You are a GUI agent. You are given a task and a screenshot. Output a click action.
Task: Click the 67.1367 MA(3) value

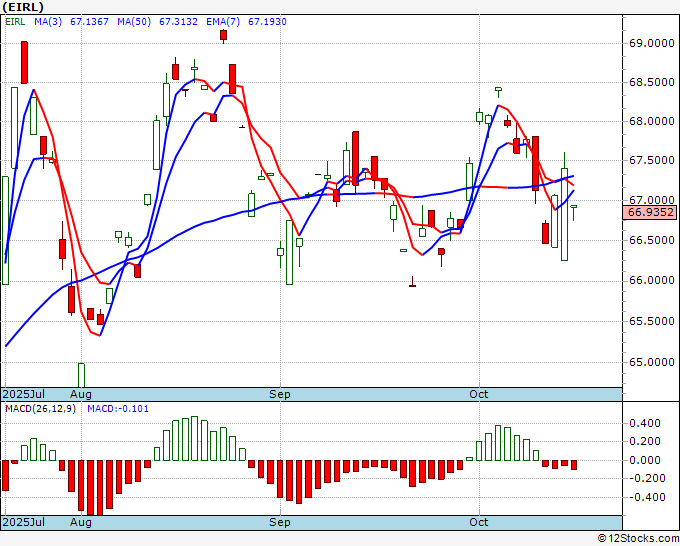click(x=89, y=22)
